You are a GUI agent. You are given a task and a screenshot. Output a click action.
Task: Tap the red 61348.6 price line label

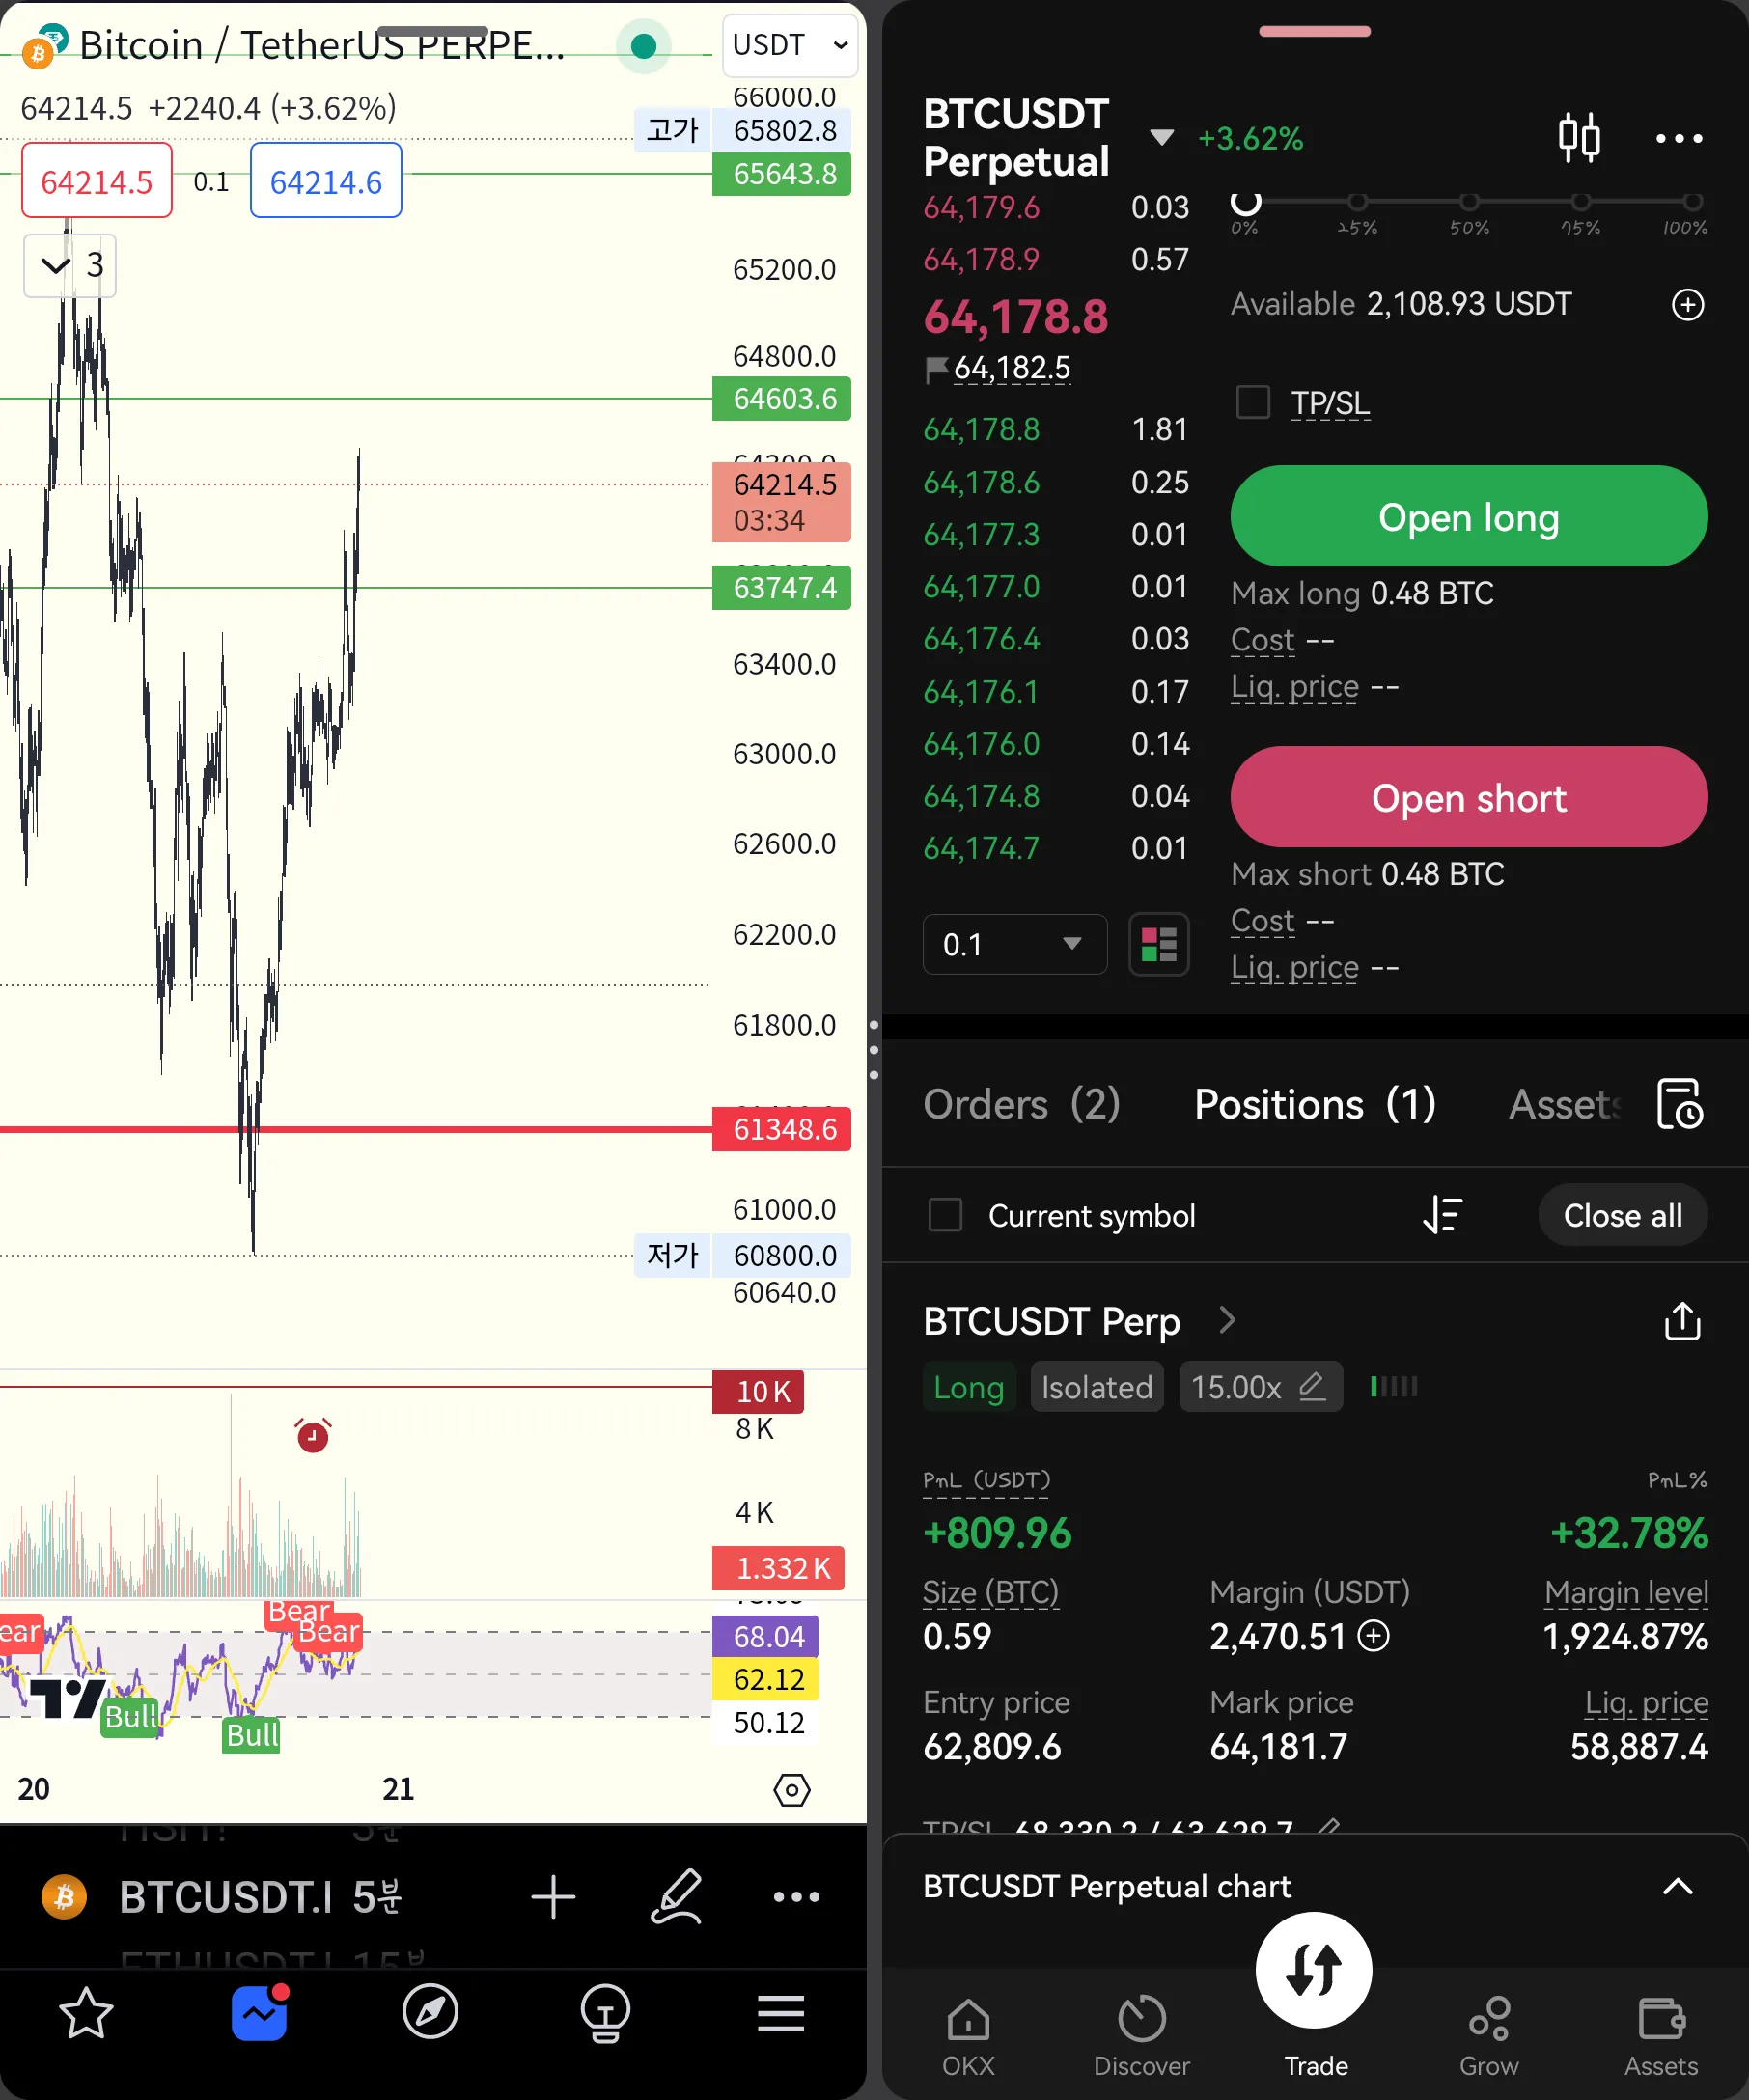(781, 1129)
